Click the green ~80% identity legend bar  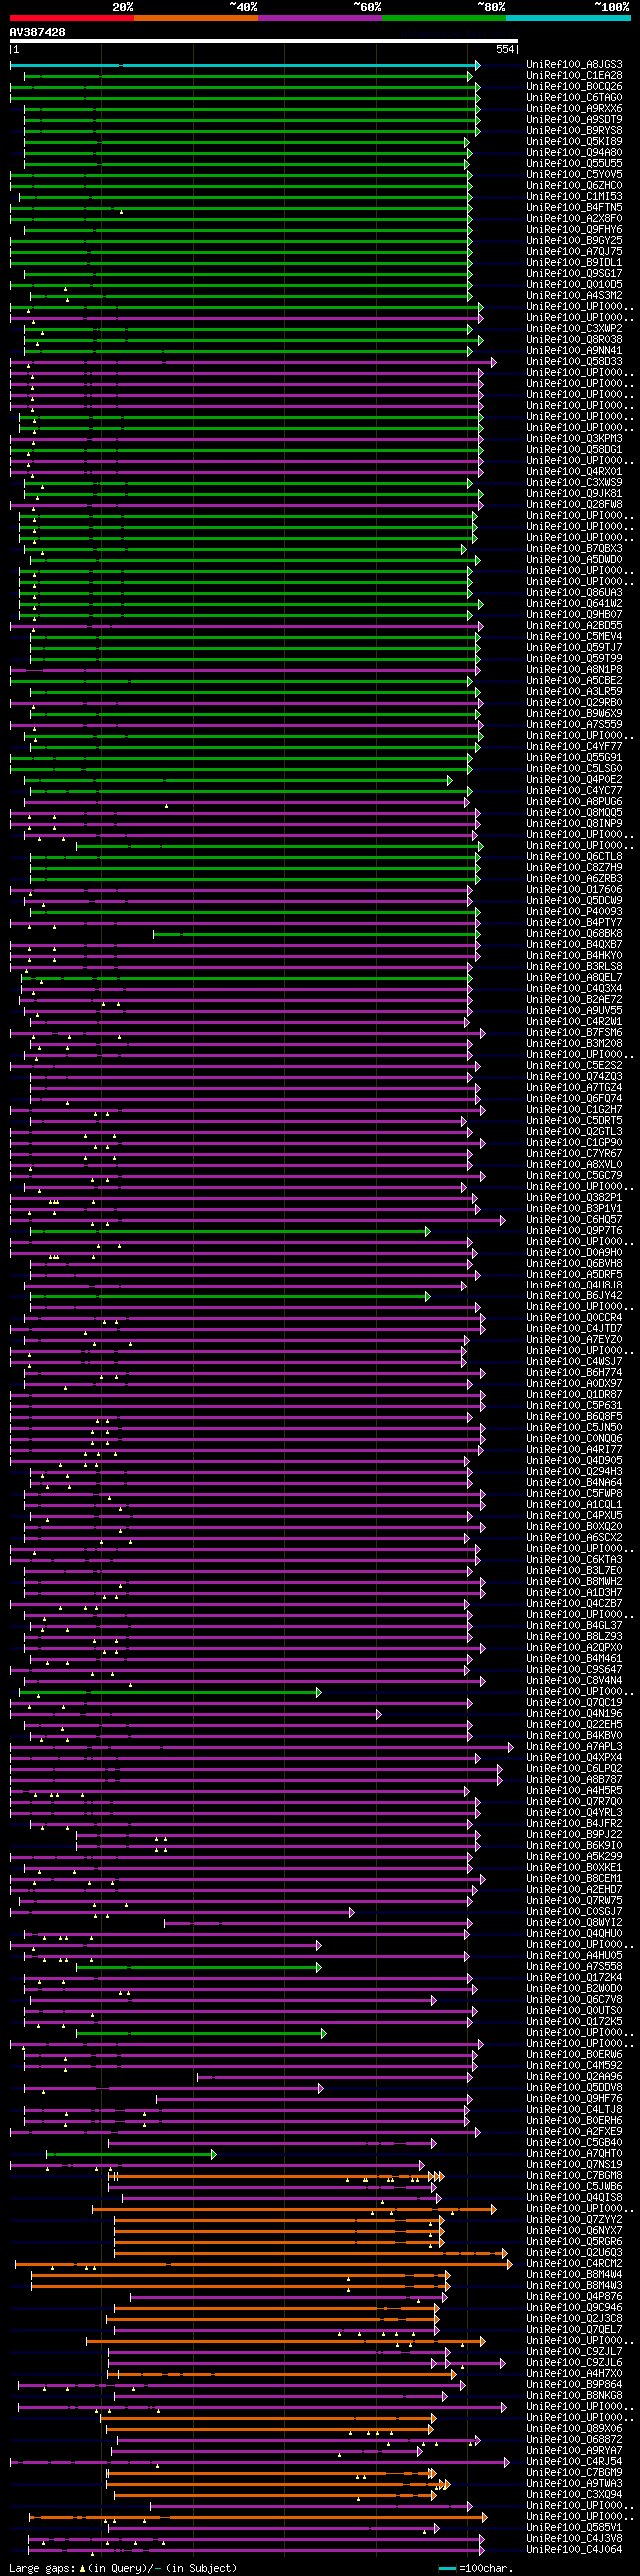coord(443,17)
